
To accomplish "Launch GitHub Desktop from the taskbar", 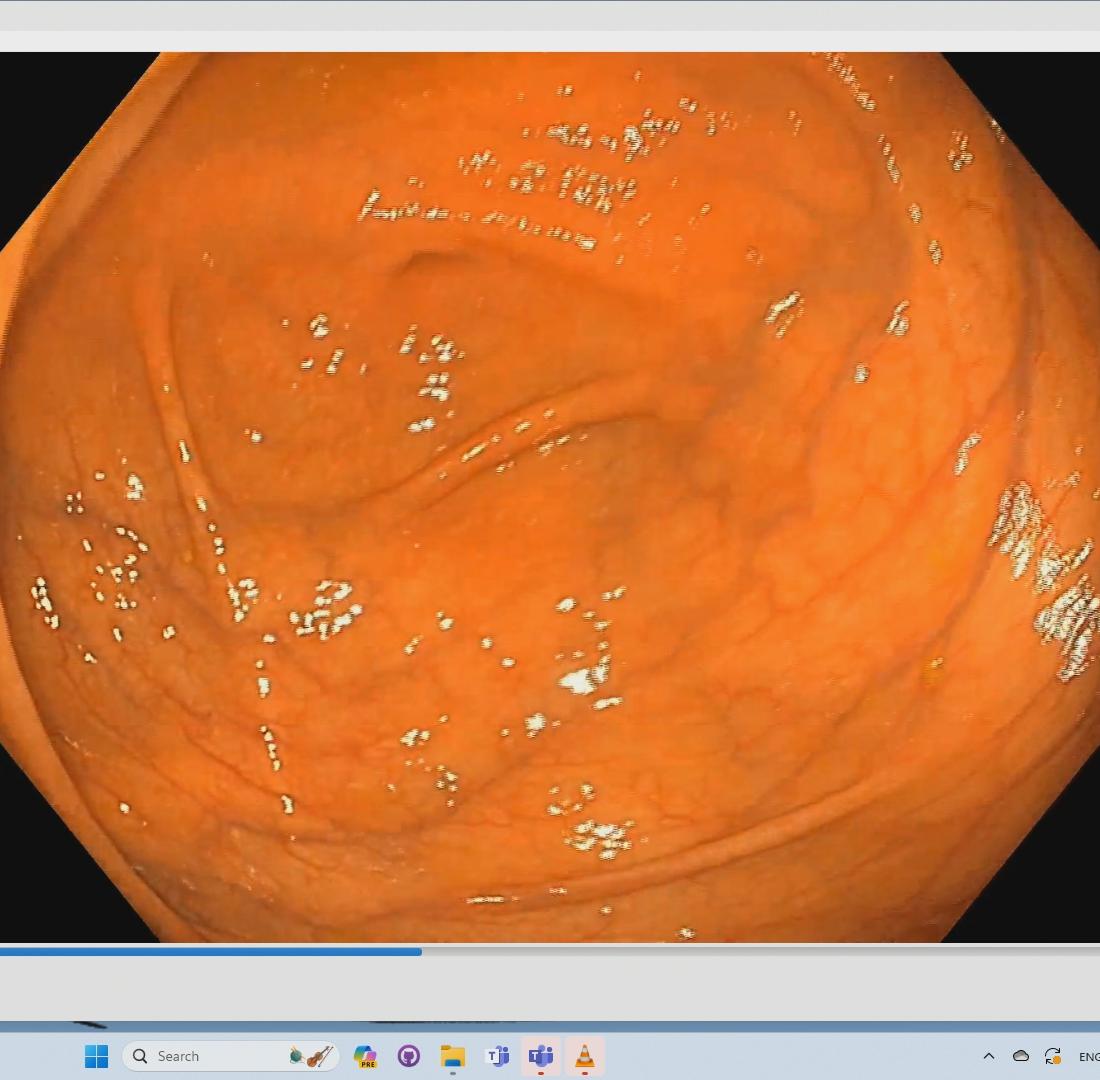I will (409, 1056).
